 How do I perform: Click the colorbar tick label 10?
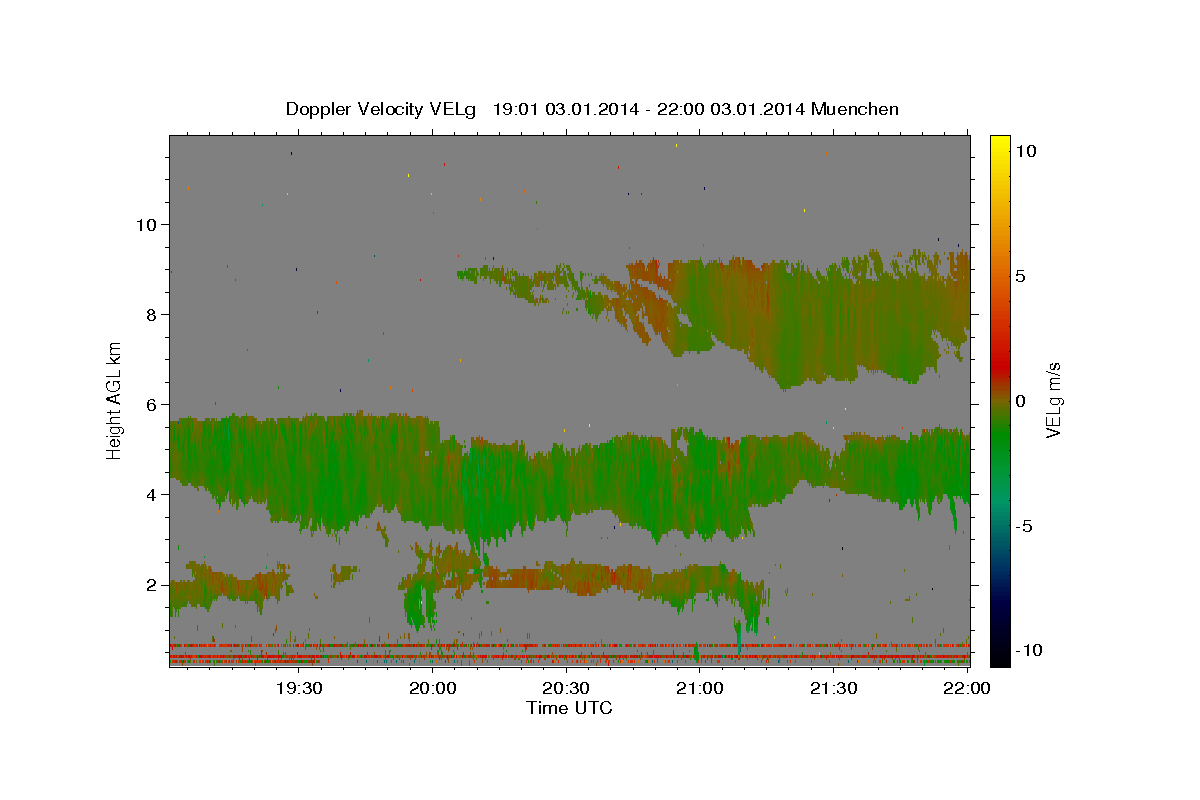coord(1025,151)
